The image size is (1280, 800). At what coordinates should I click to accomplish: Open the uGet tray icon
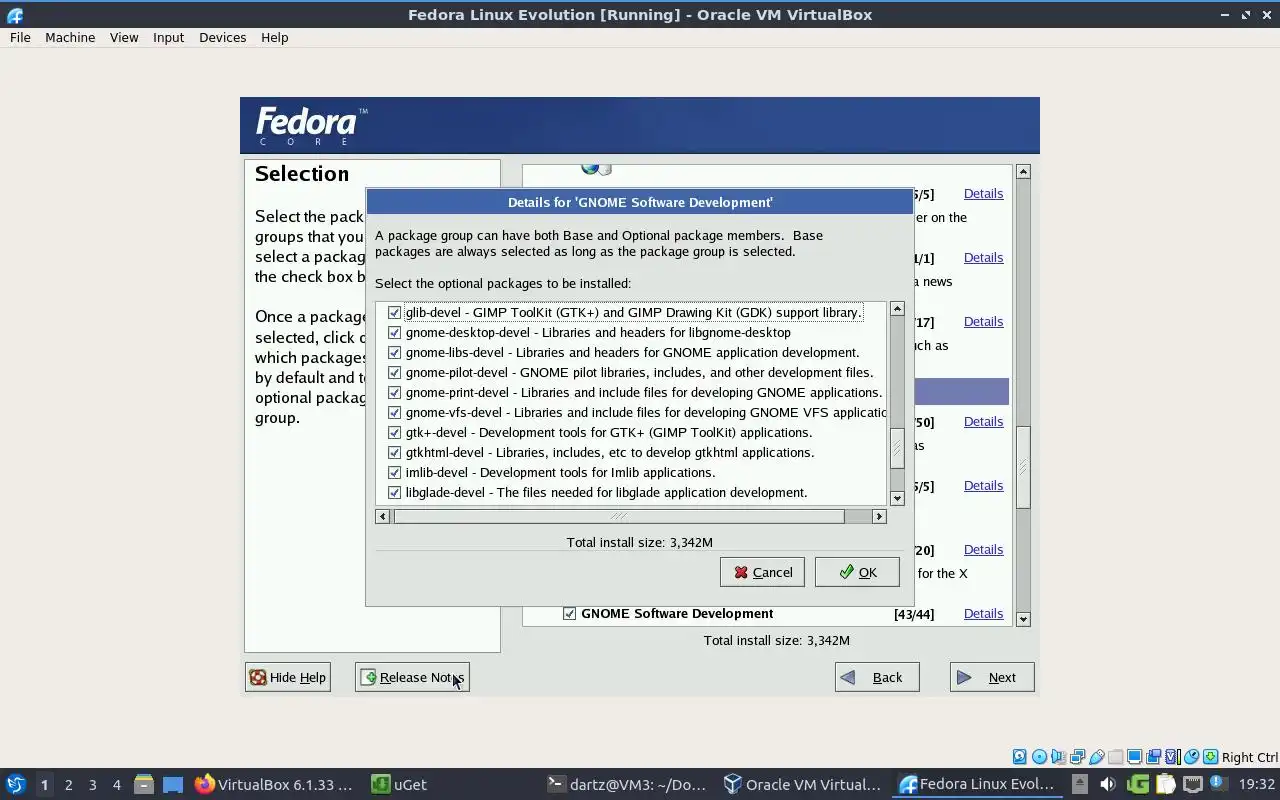pos(1138,784)
